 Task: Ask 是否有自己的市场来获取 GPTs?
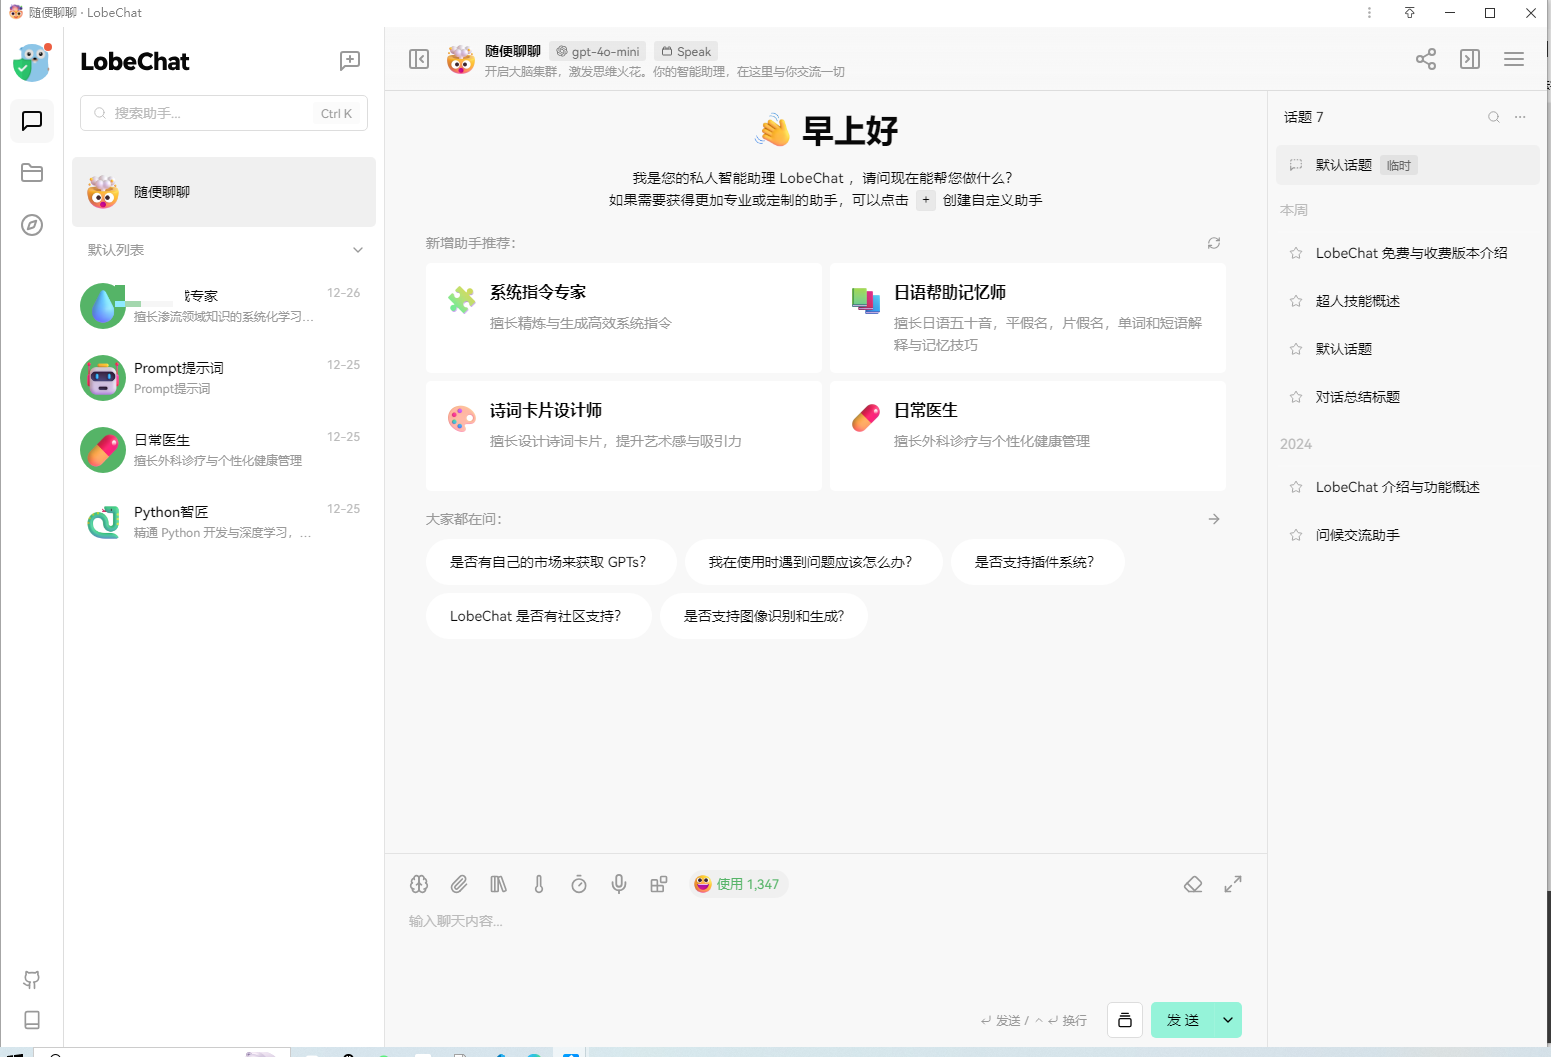[x=551, y=562]
